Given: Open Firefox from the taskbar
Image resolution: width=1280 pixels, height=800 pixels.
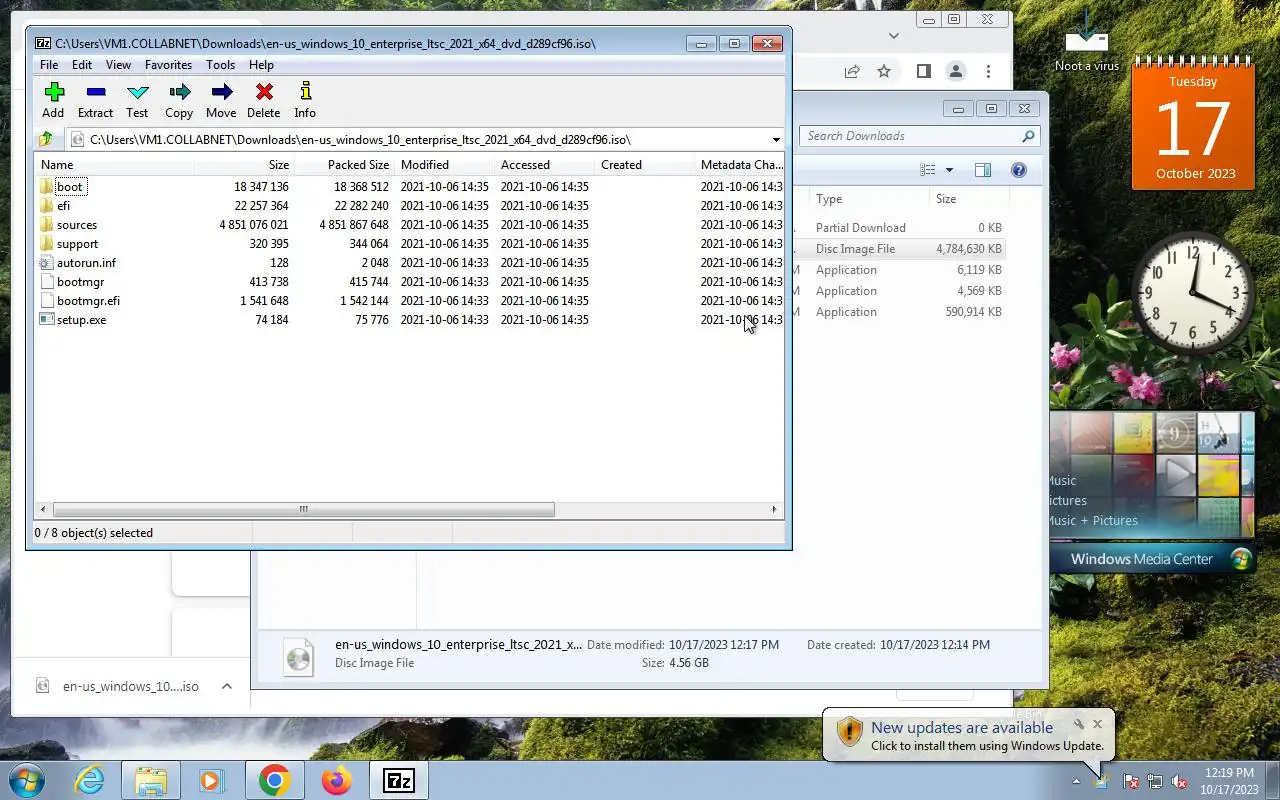Looking at the screenshot, I should [337, 780].
